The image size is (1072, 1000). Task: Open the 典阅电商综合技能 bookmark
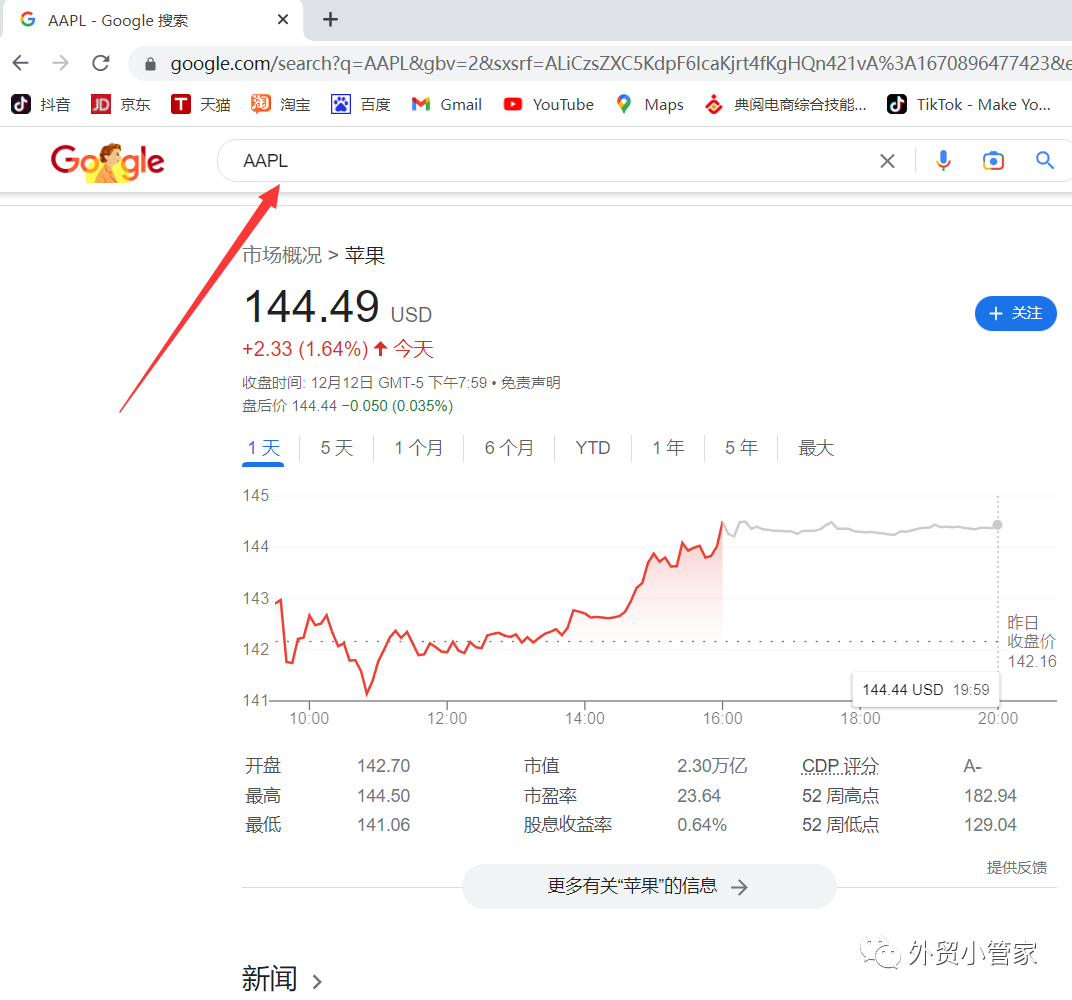click(786, 104)
